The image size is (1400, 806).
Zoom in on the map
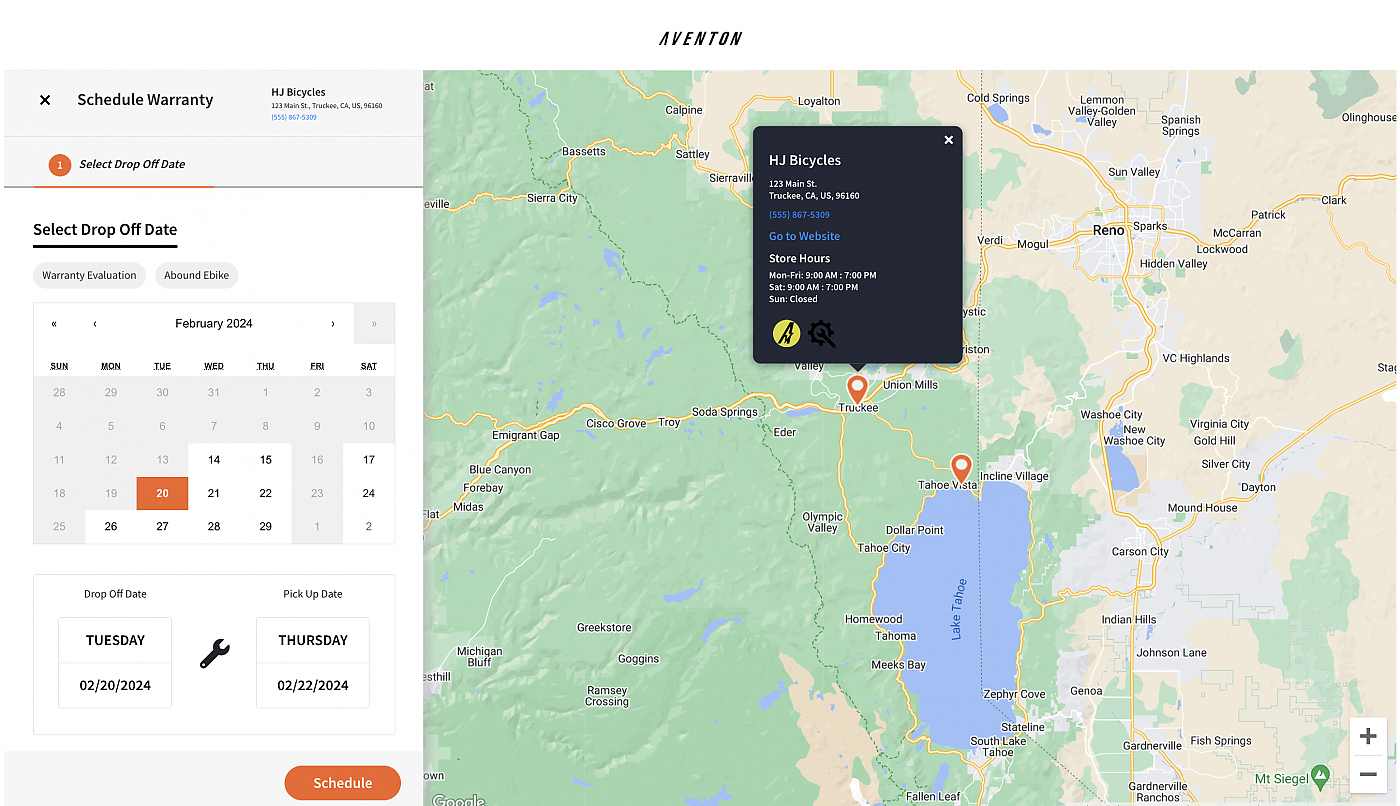(1368, 737)
